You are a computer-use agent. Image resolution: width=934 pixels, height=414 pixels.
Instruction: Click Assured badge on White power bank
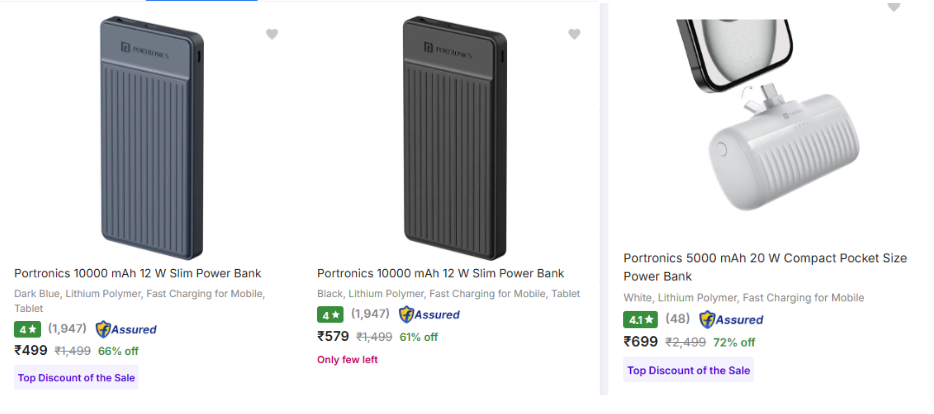click(x=731, y=320)
